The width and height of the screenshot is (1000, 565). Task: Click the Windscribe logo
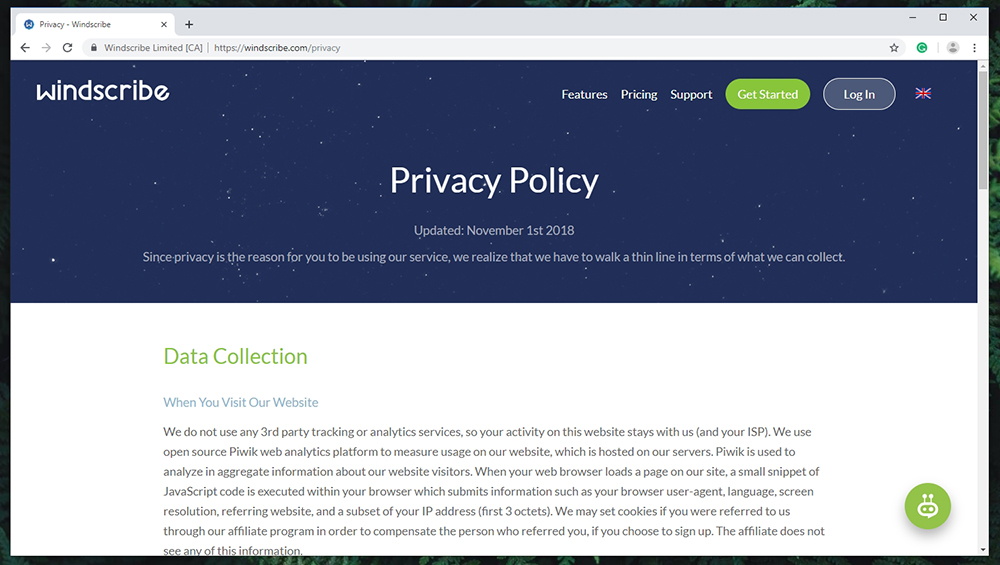(x=103, y=91)
